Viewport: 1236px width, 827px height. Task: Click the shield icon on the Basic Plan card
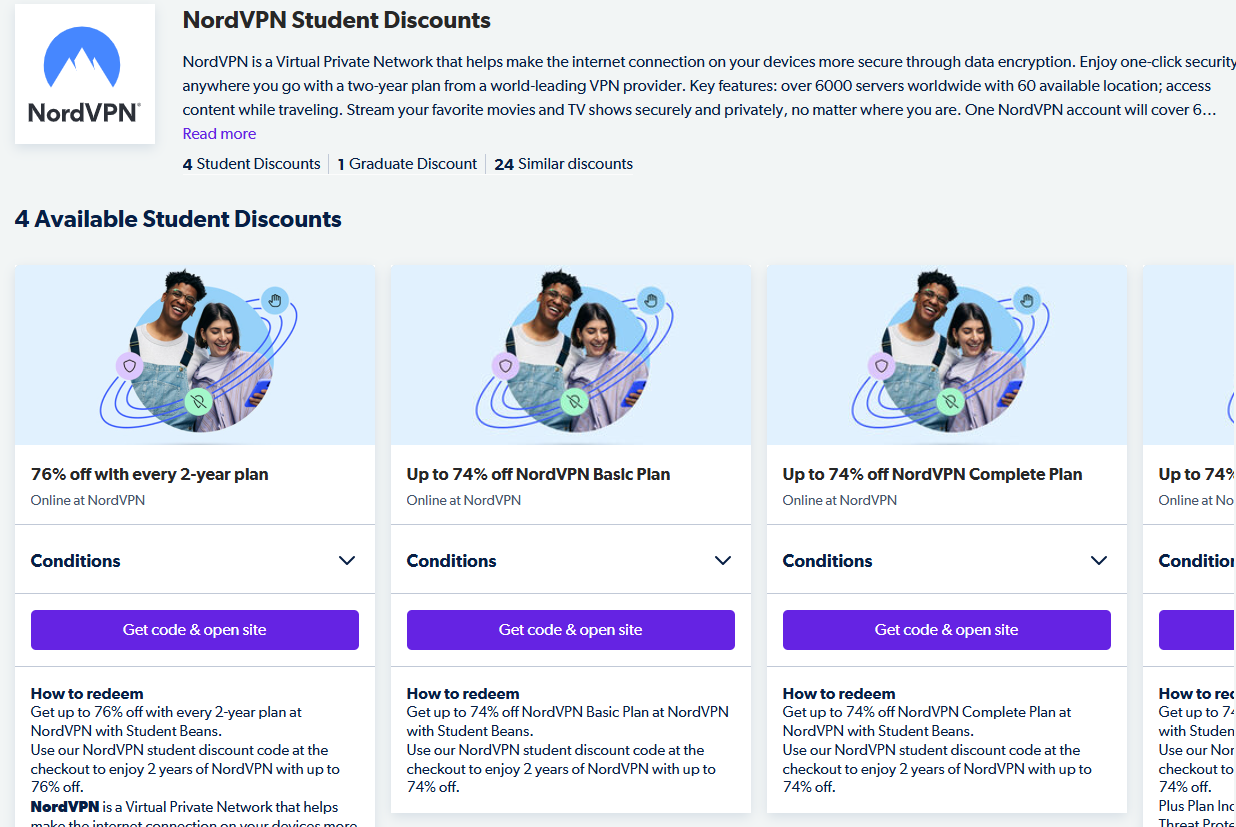(505, 367)
